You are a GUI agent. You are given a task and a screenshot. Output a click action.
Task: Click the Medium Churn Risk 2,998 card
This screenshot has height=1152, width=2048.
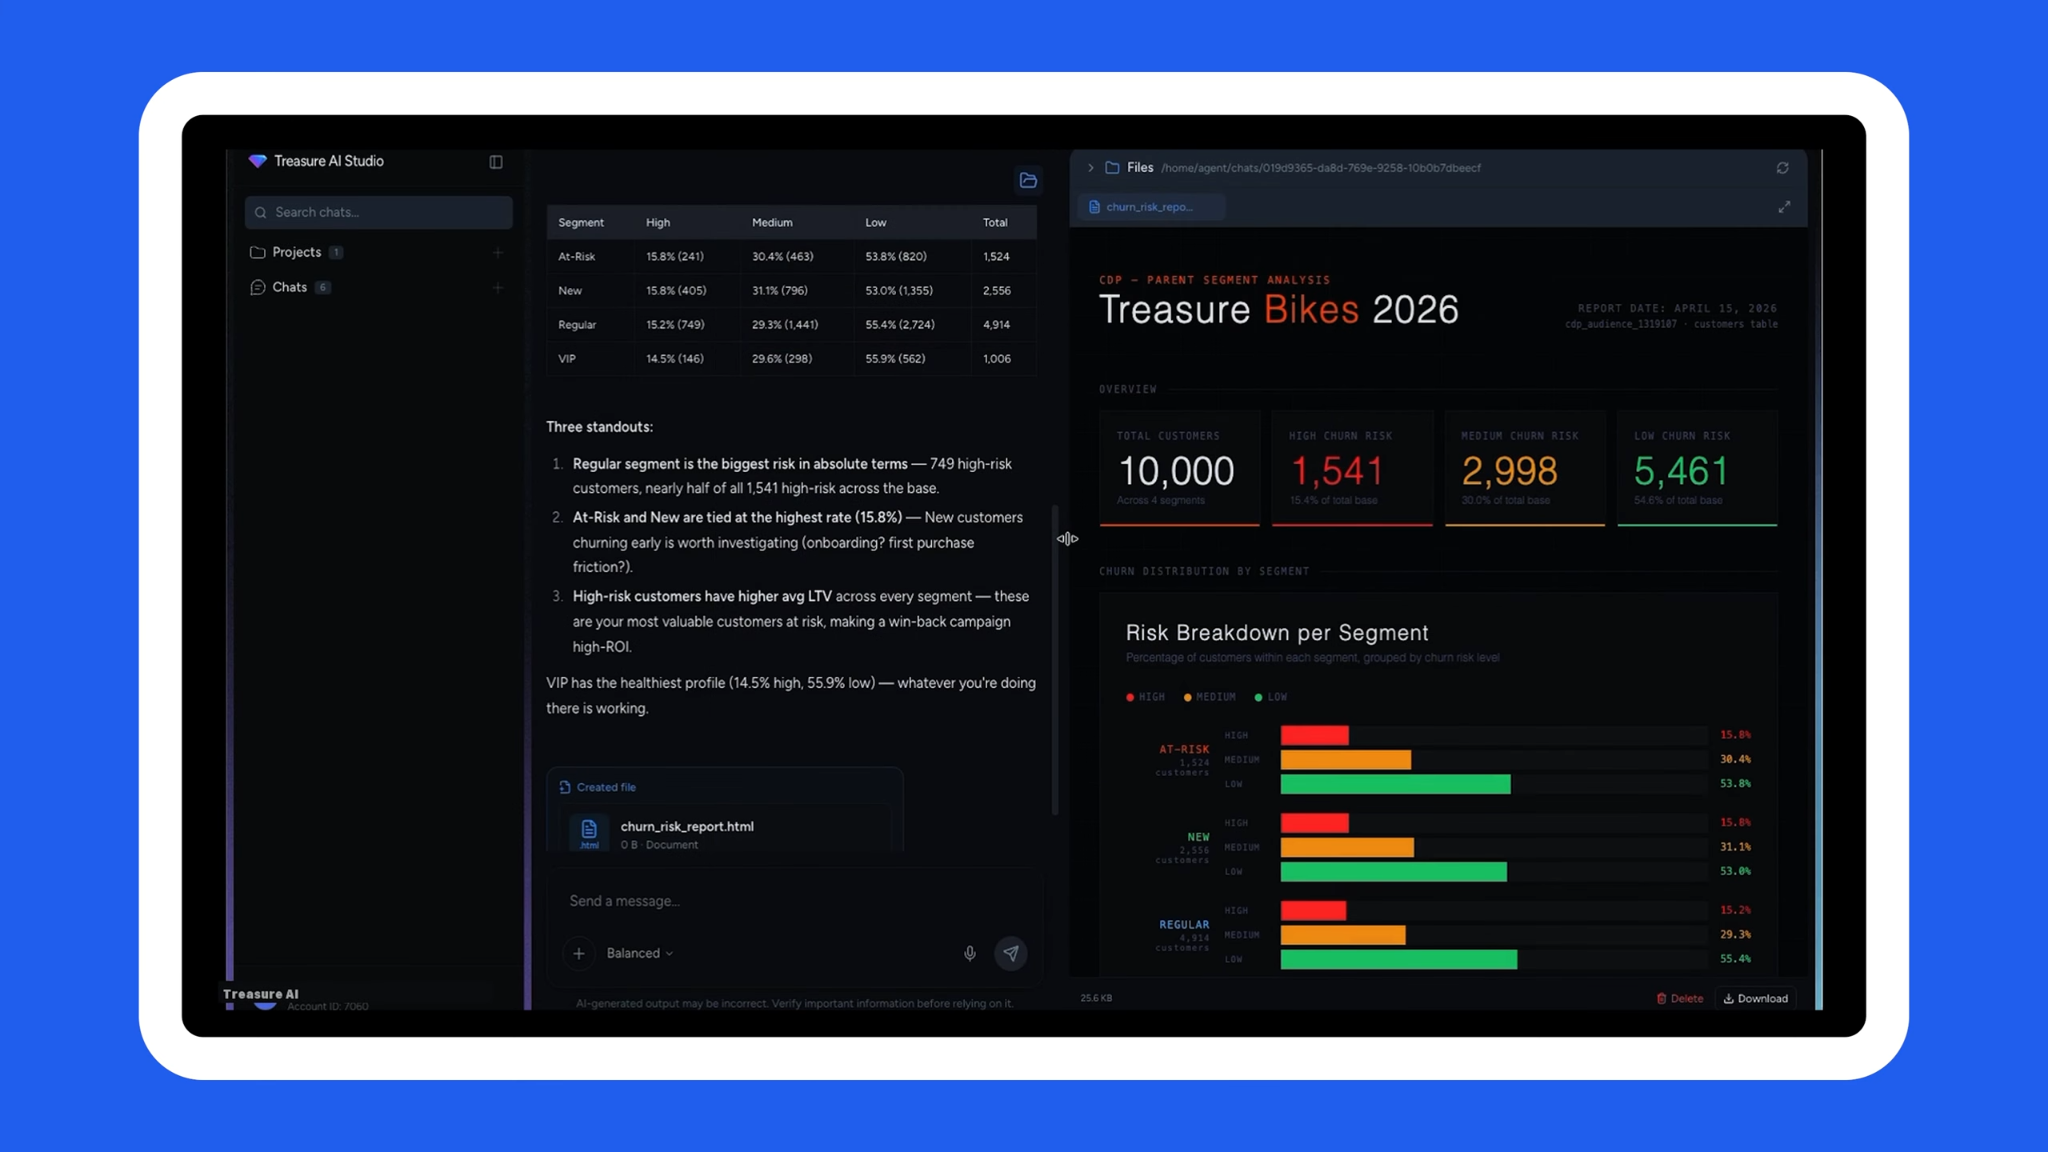coord(1525,468)
